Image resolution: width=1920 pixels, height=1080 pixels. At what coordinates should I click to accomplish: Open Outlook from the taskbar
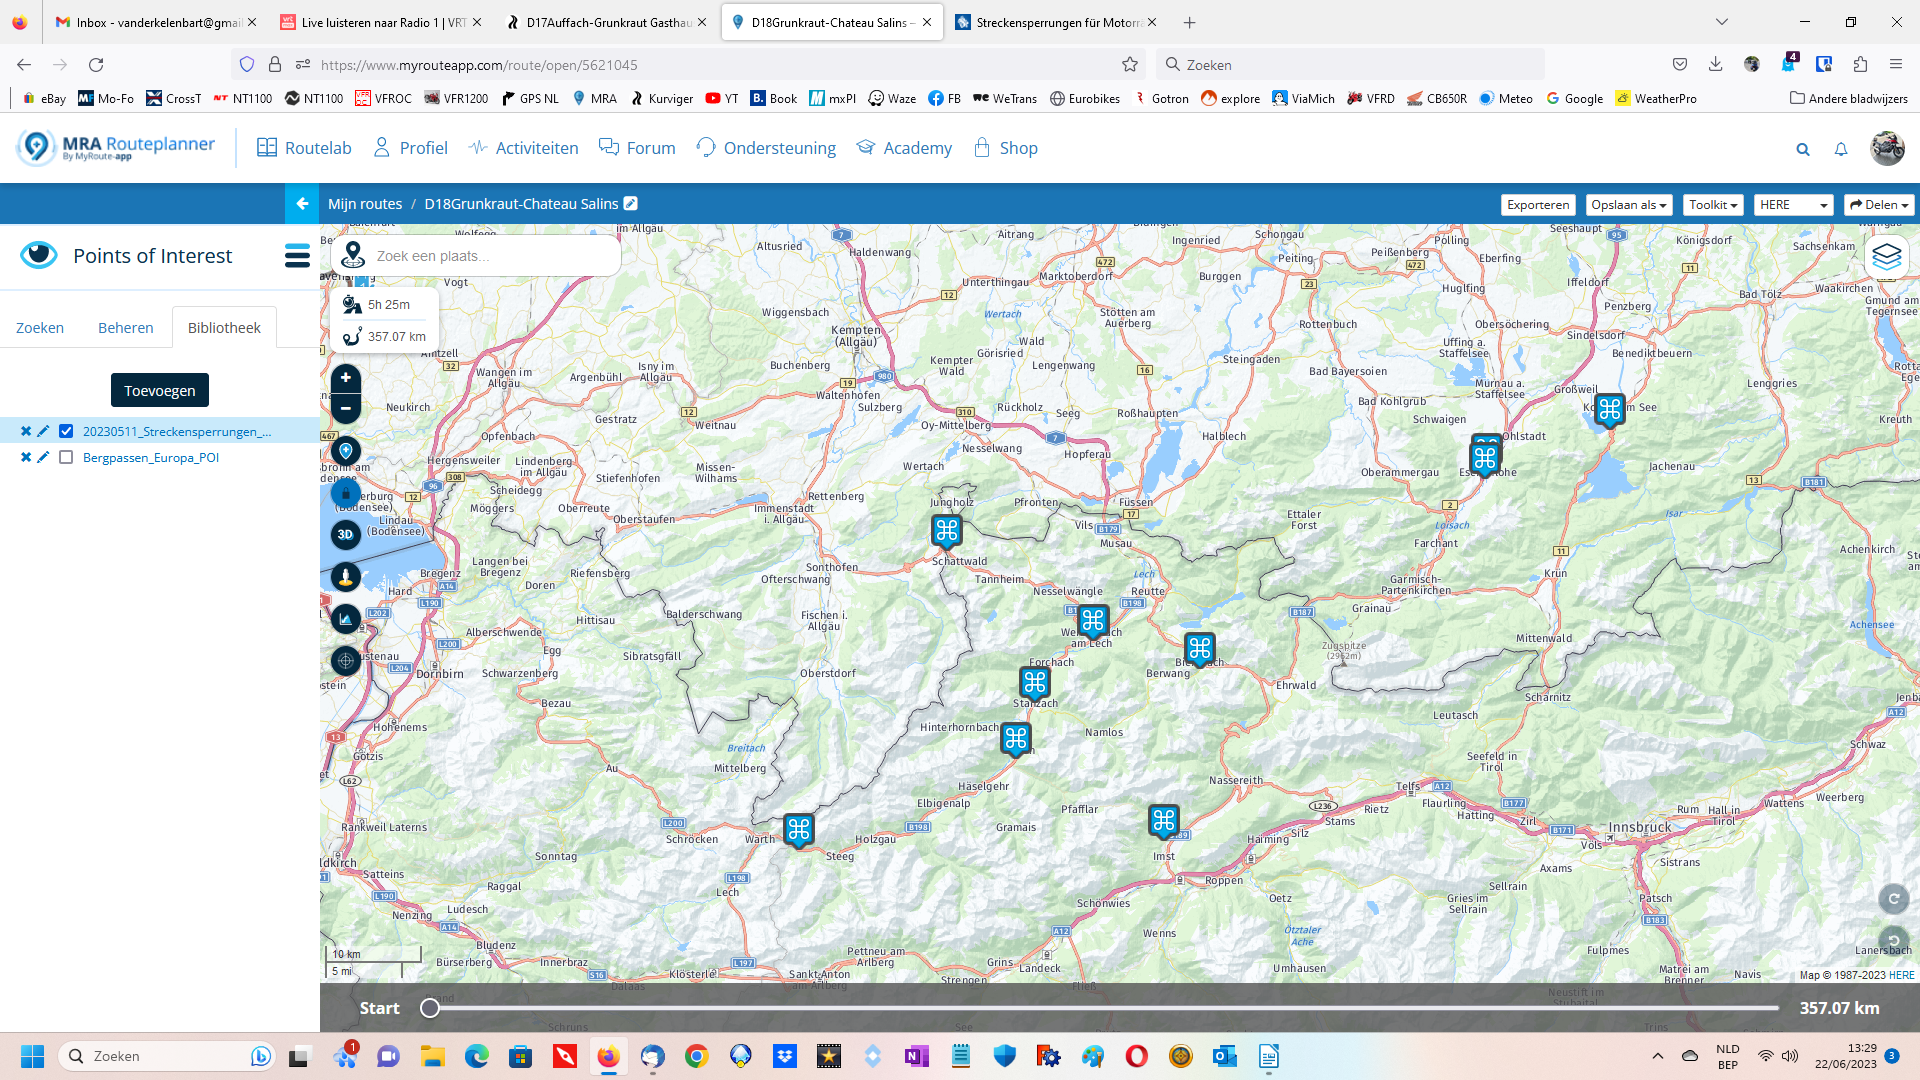pyautogui.click(x=1225, y=1056)
